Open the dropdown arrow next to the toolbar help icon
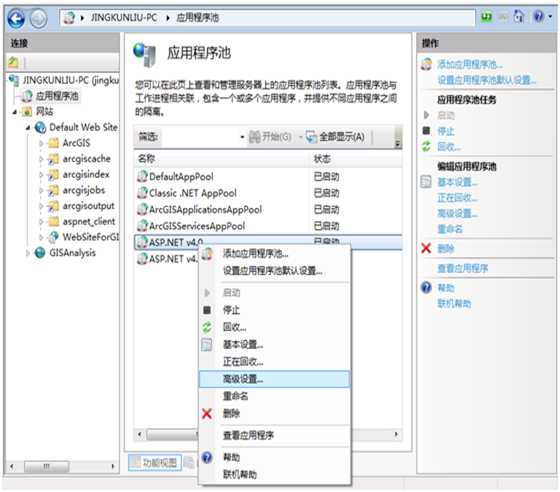Image resolution: width=560 pixels, height=492 pixels. pos(550,17)
